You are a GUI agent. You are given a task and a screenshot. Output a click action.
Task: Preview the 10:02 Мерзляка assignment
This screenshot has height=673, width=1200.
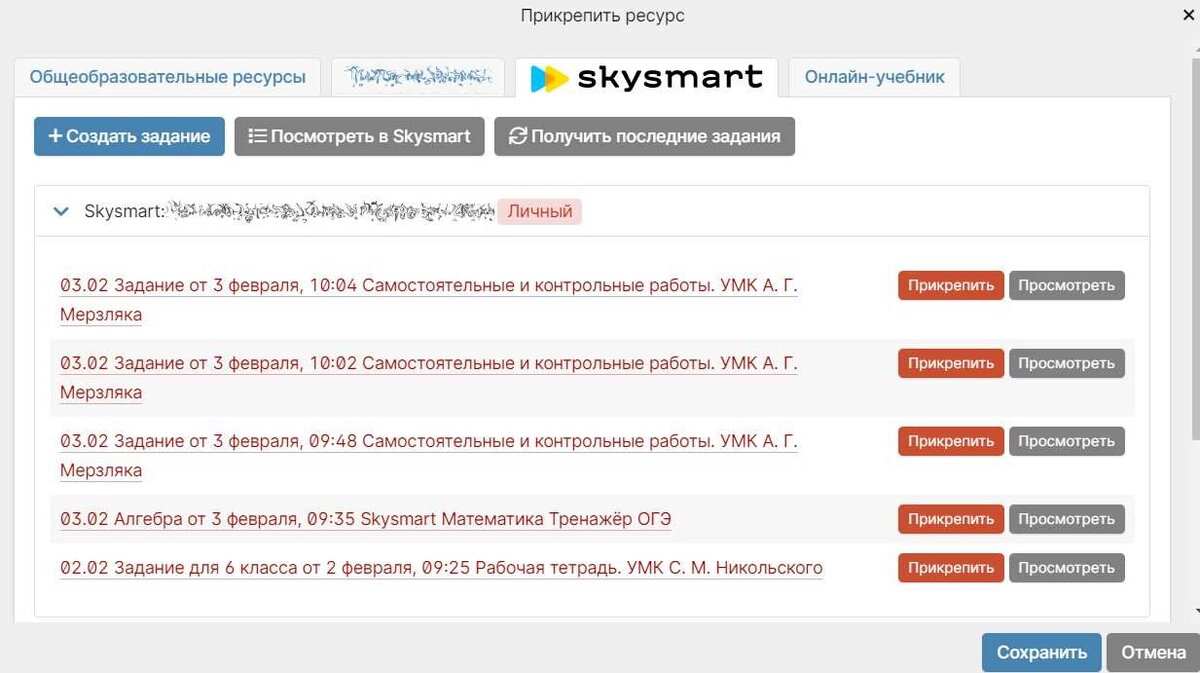[1066, 363]
